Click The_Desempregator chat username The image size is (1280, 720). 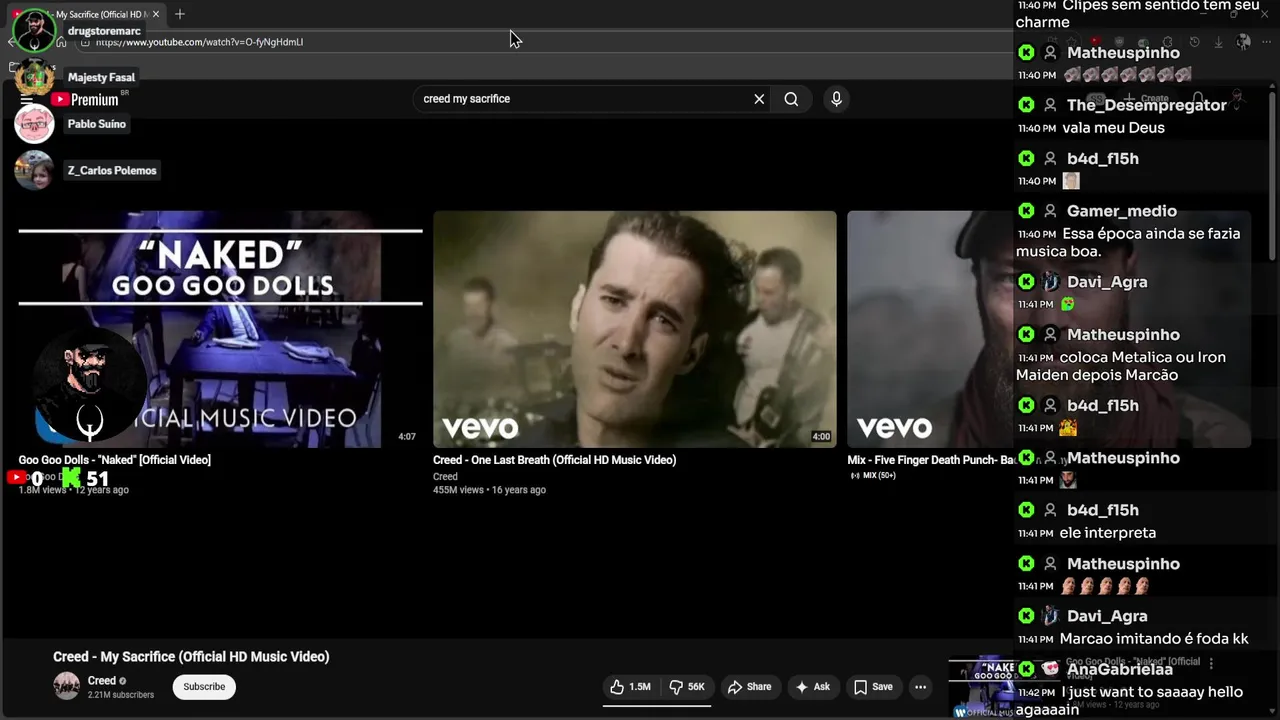point(1147,105)
